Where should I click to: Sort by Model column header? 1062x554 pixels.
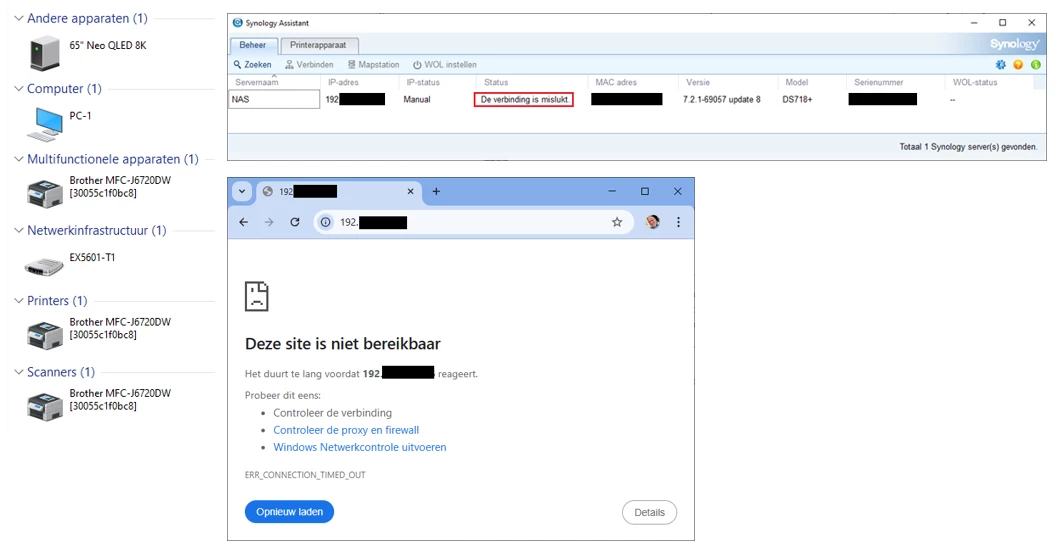[x=811, y=83]
